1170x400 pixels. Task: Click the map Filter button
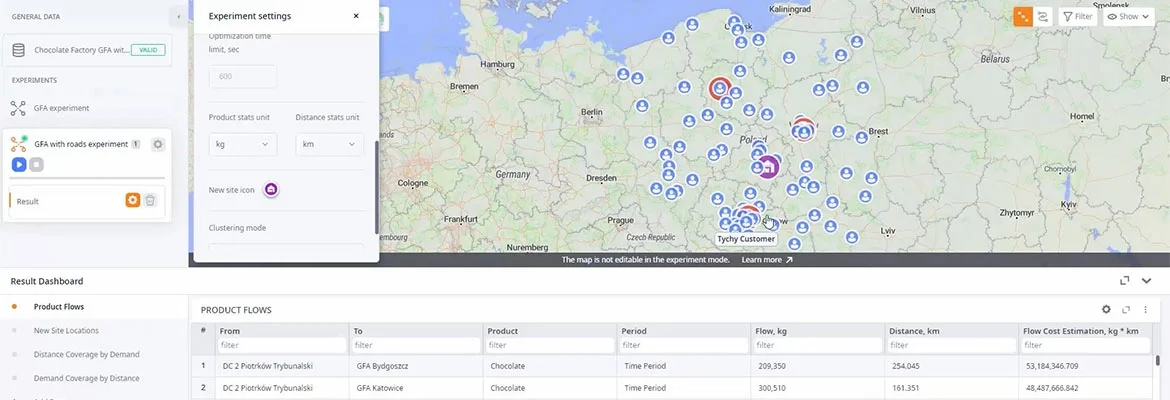coord(1077,16)
